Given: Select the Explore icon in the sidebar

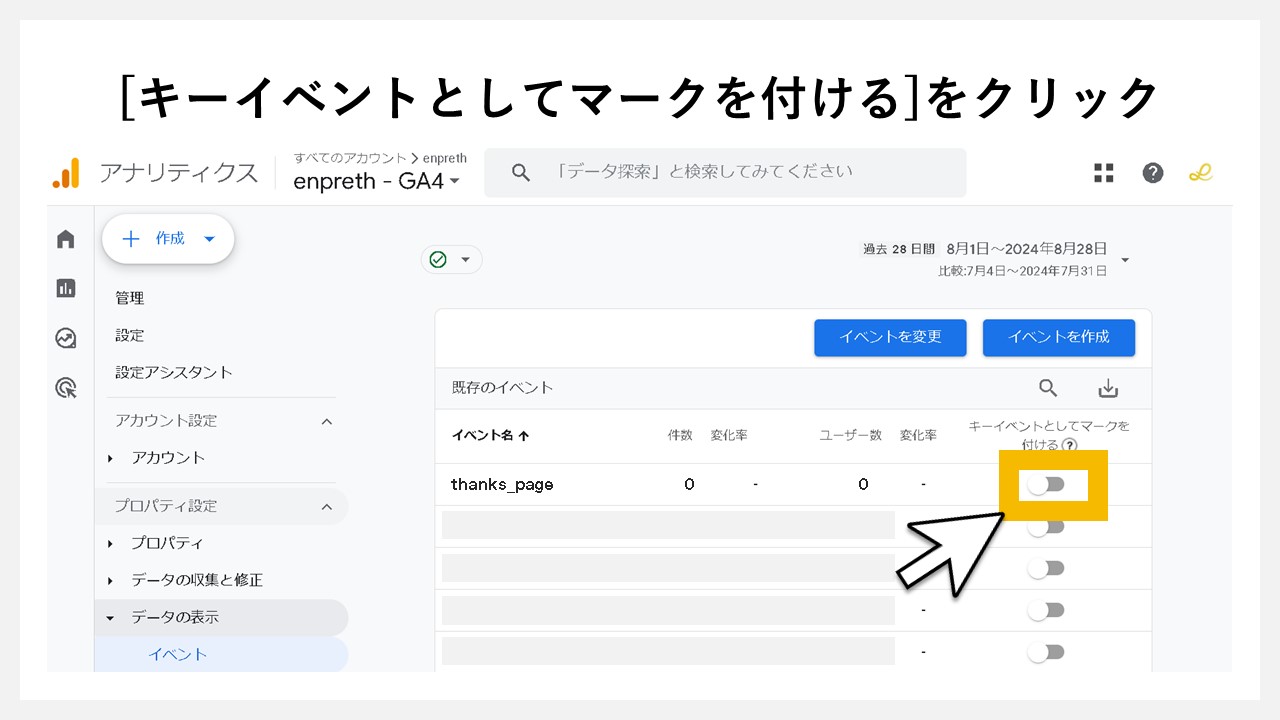Looking at the screenshot, I should [x=65, y=338].
